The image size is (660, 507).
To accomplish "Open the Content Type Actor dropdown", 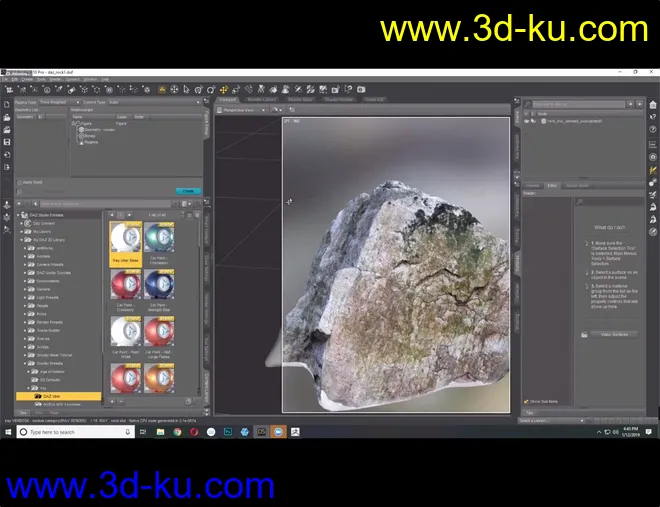I will (x=154, y=102).
